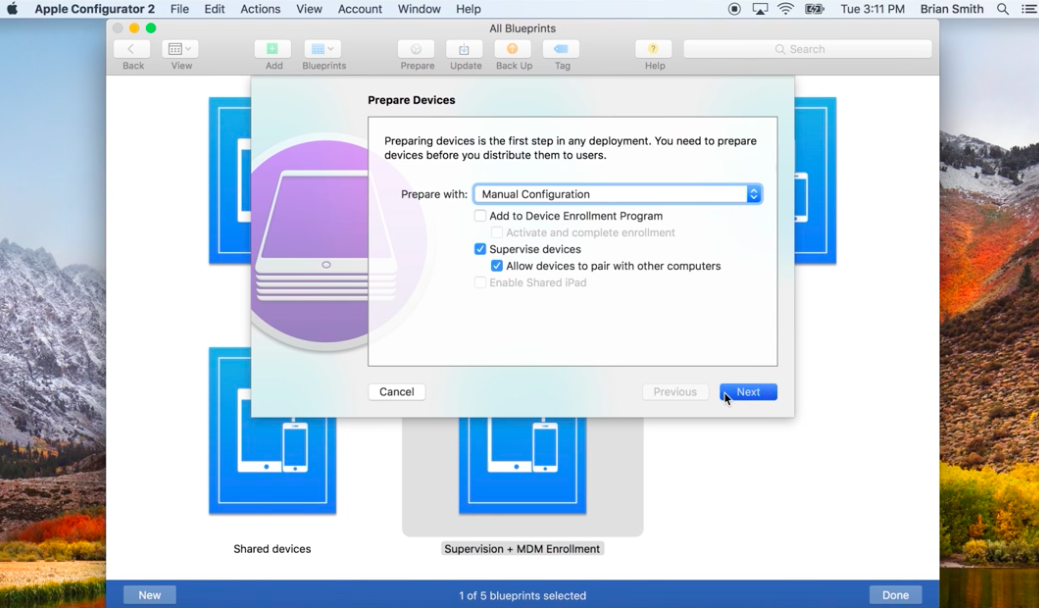Open the Help toolbar icon

click(x=653, y=49)
